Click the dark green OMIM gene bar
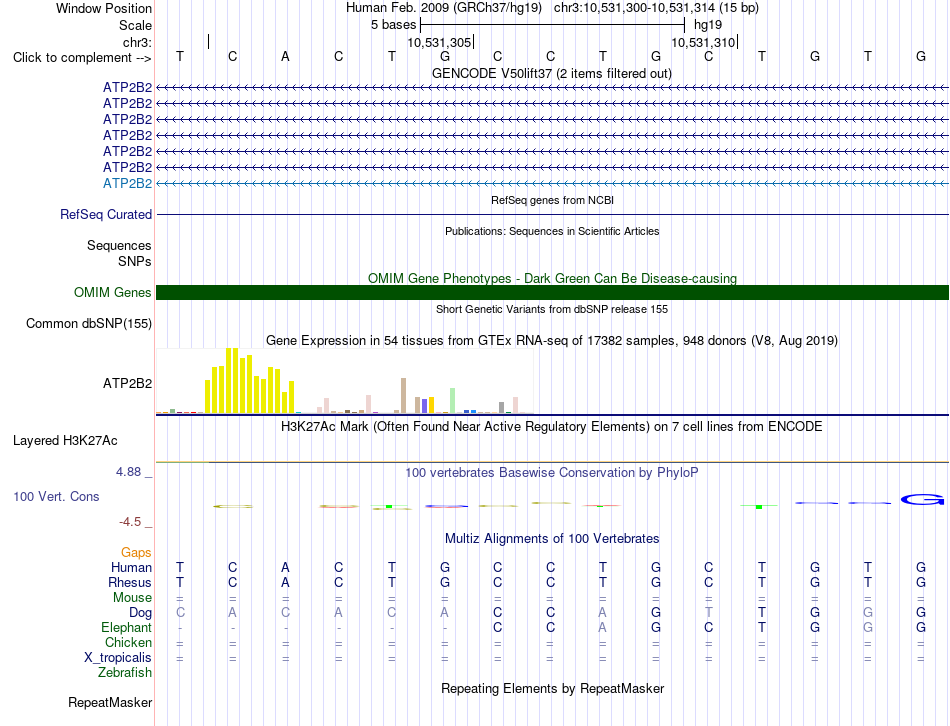 click(x=552, y=293)
